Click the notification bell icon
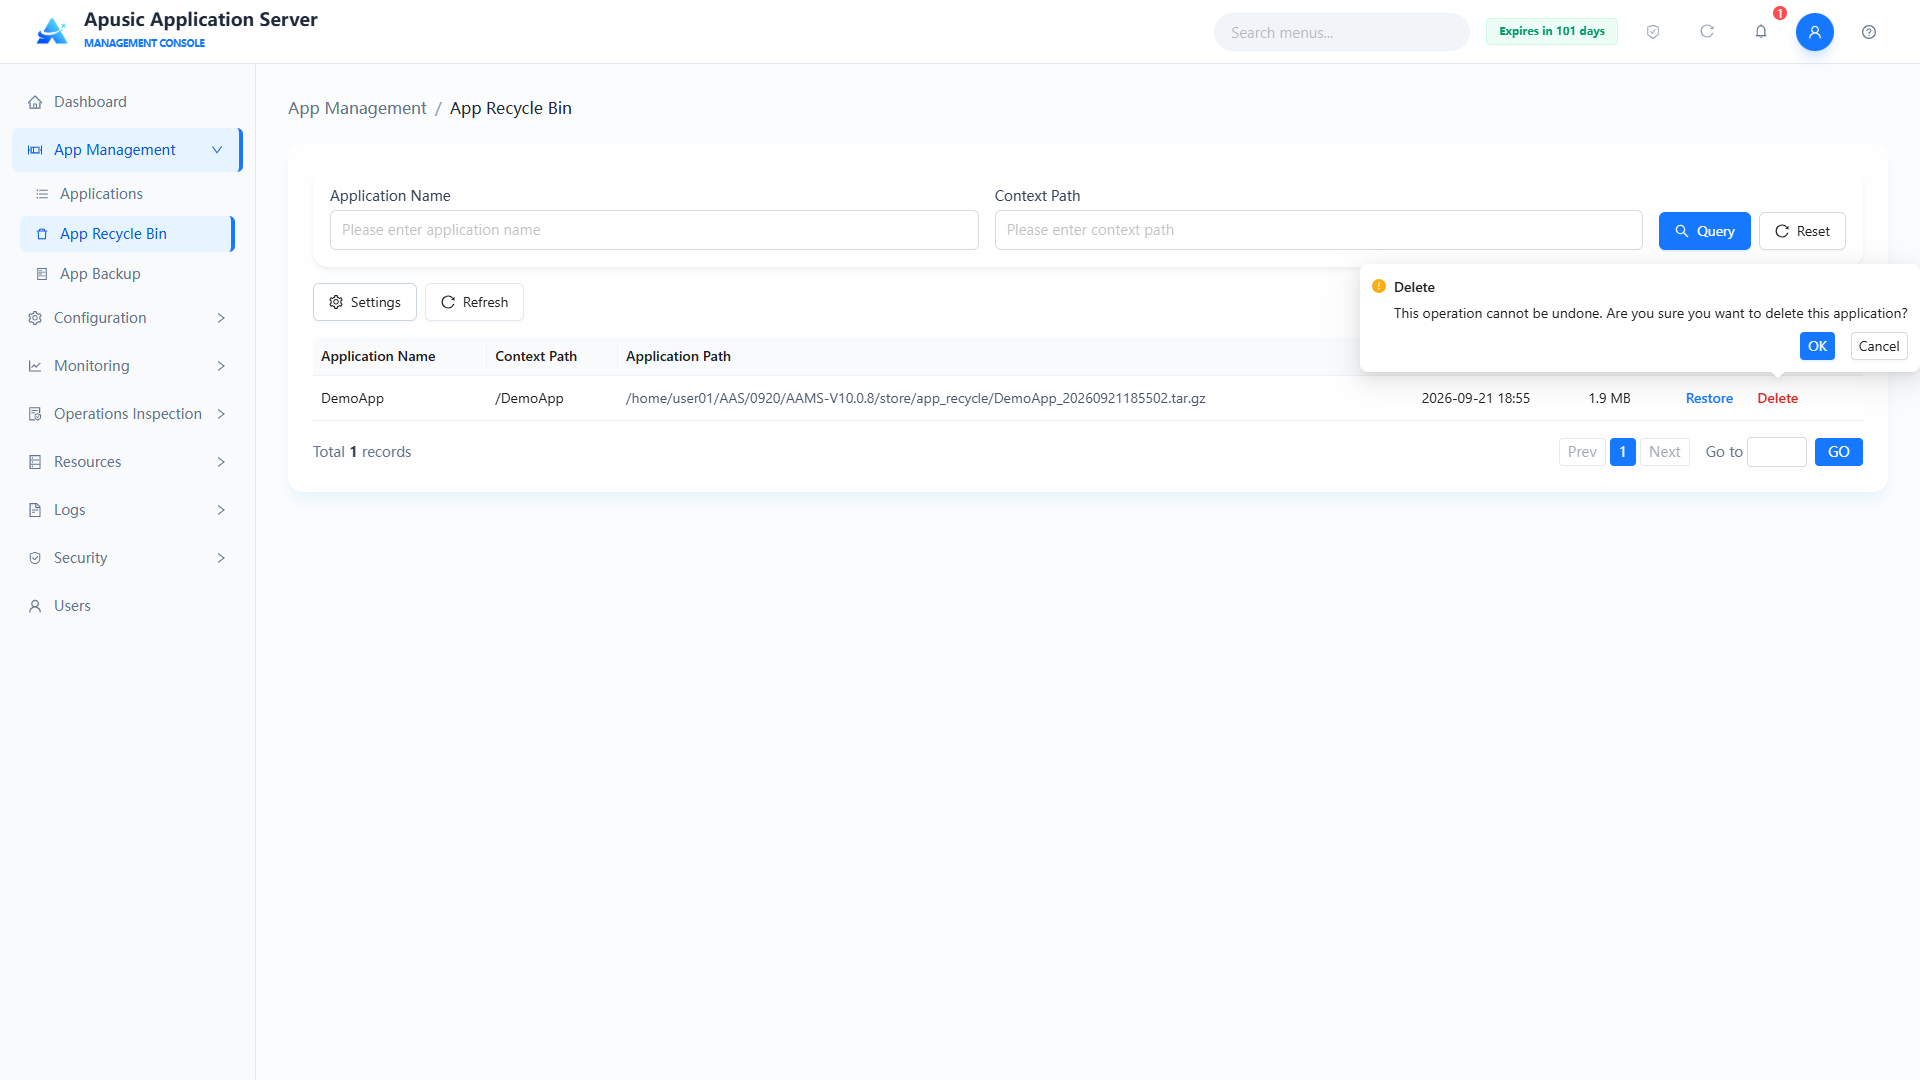The height and width of the screenshot is (1080, 1920). 1761,32
